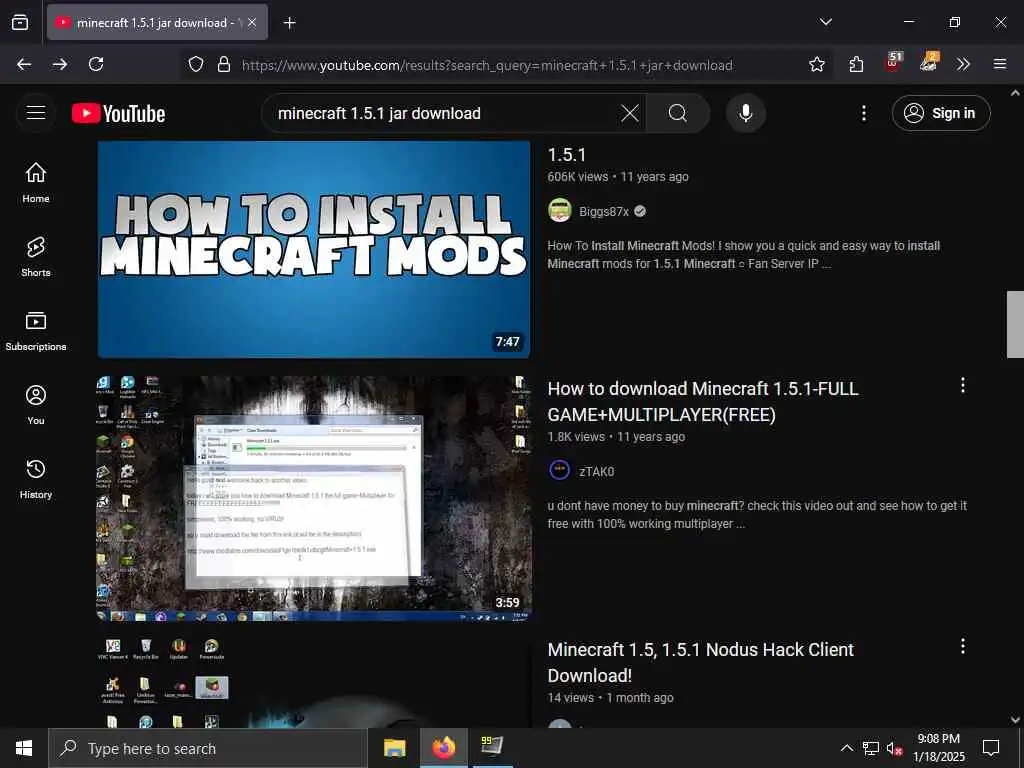Bookmark this page with star
The height and width of the screenshot is (768, 1024).
(816, 64)
